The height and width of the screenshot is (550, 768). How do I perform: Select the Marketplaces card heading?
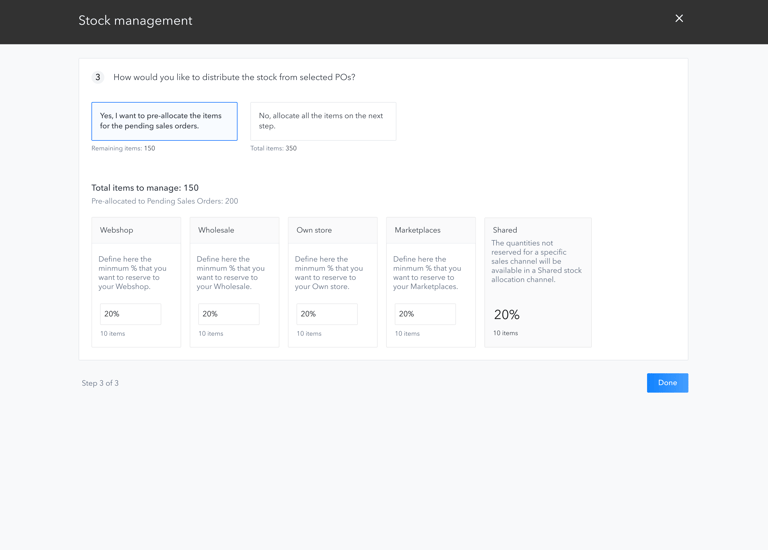pos(417,230)
